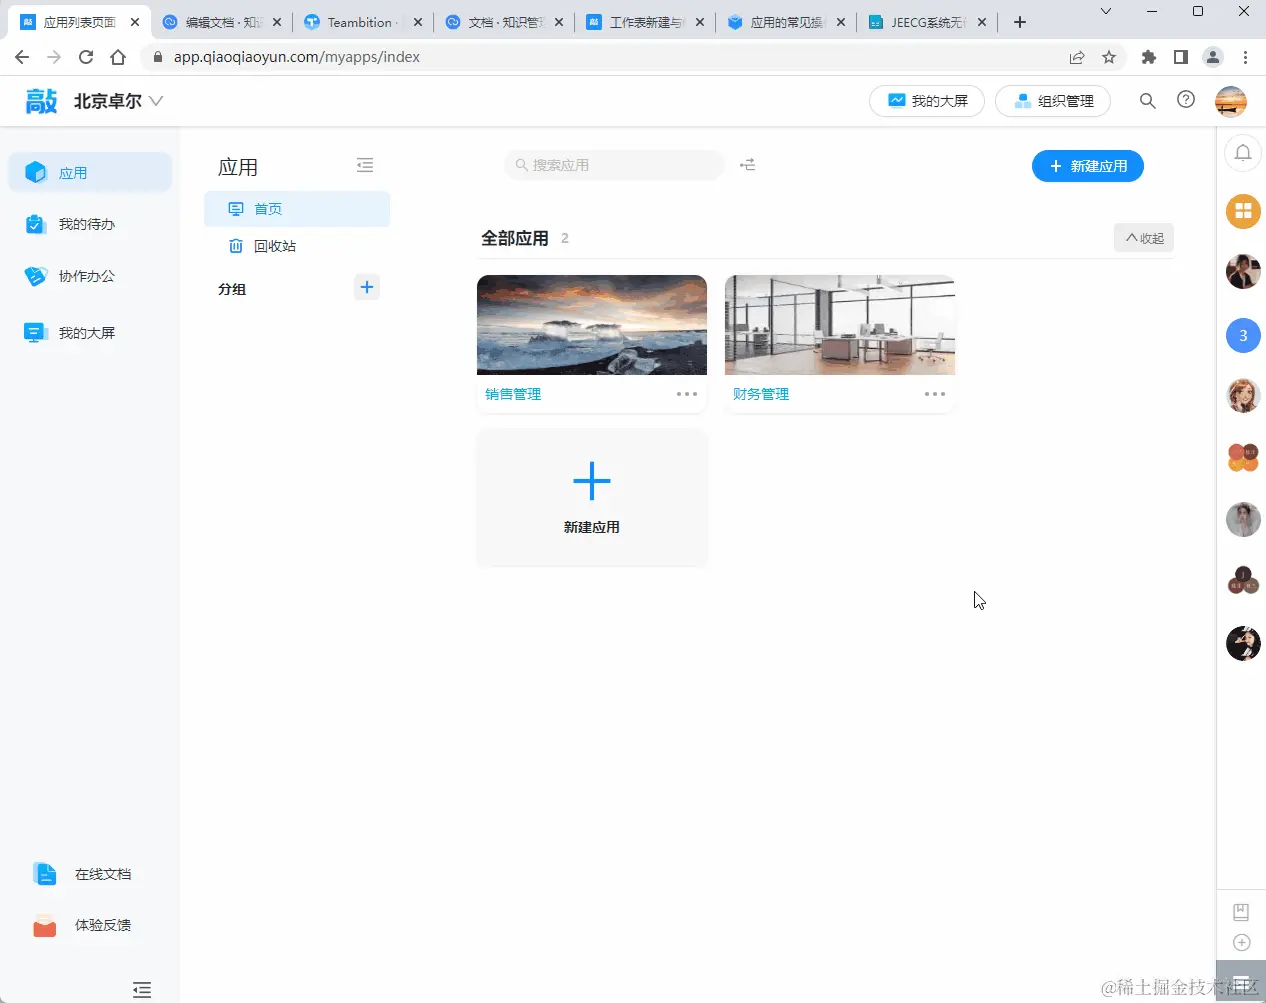Click the sort/switch icon beside search
The height and width of the screenshot is (1003, 1266).
[747, 165]
